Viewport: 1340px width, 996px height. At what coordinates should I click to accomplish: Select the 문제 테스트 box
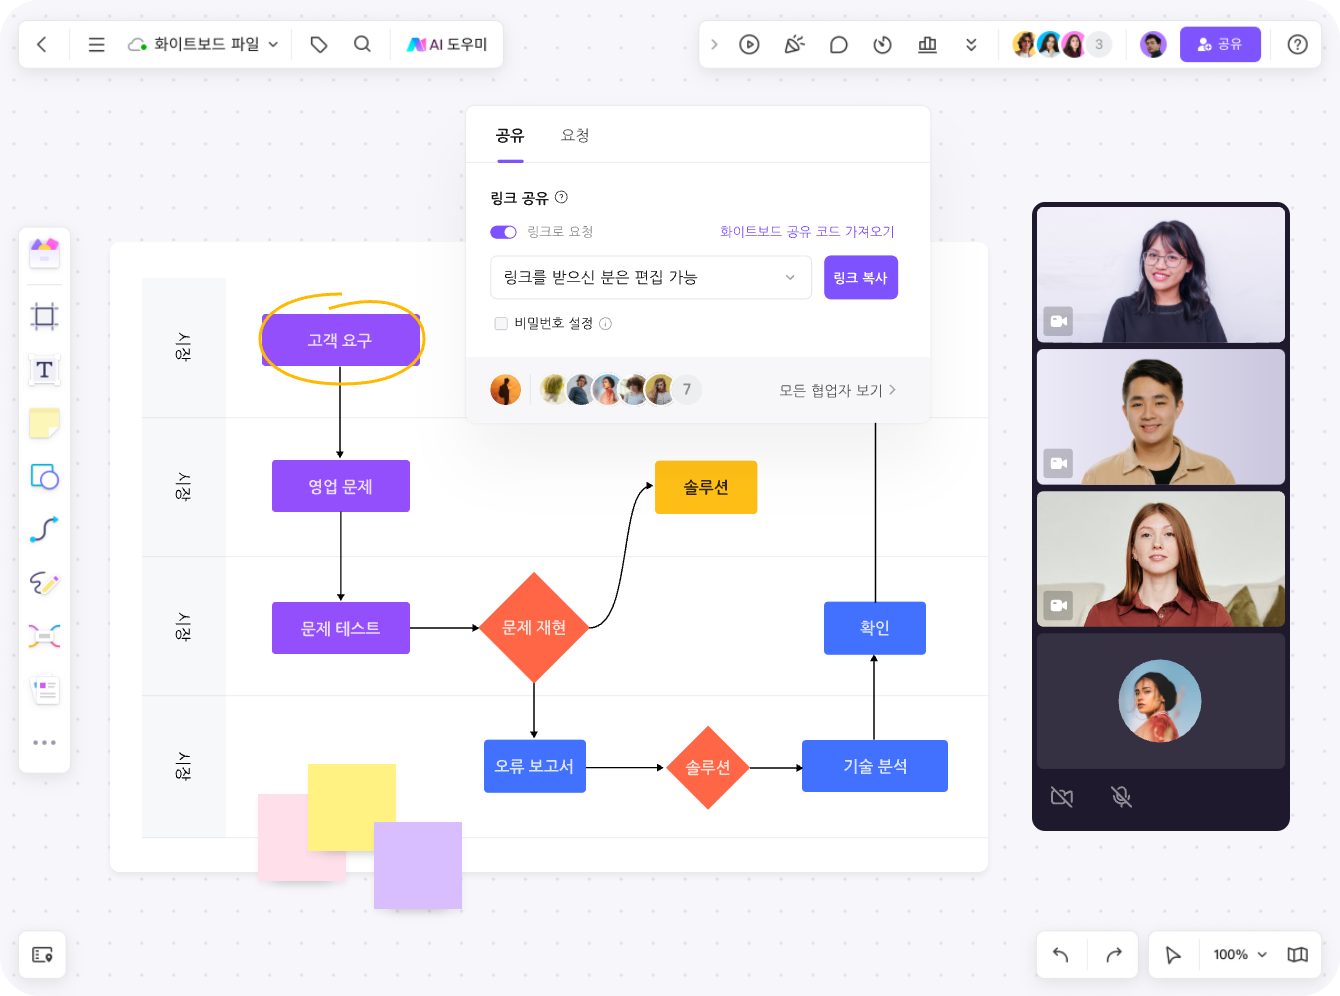coord(341,628)
